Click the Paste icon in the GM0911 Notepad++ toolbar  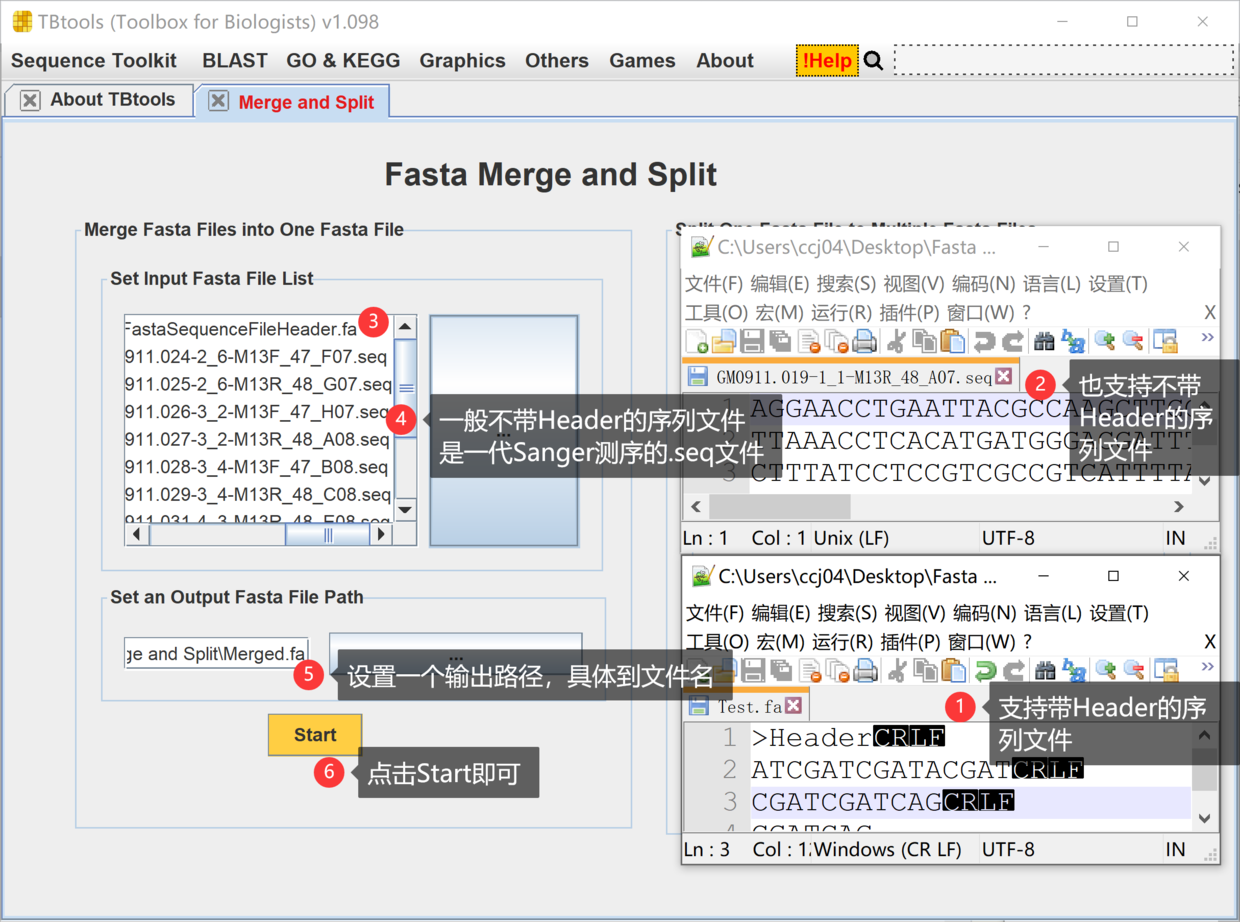953,341
